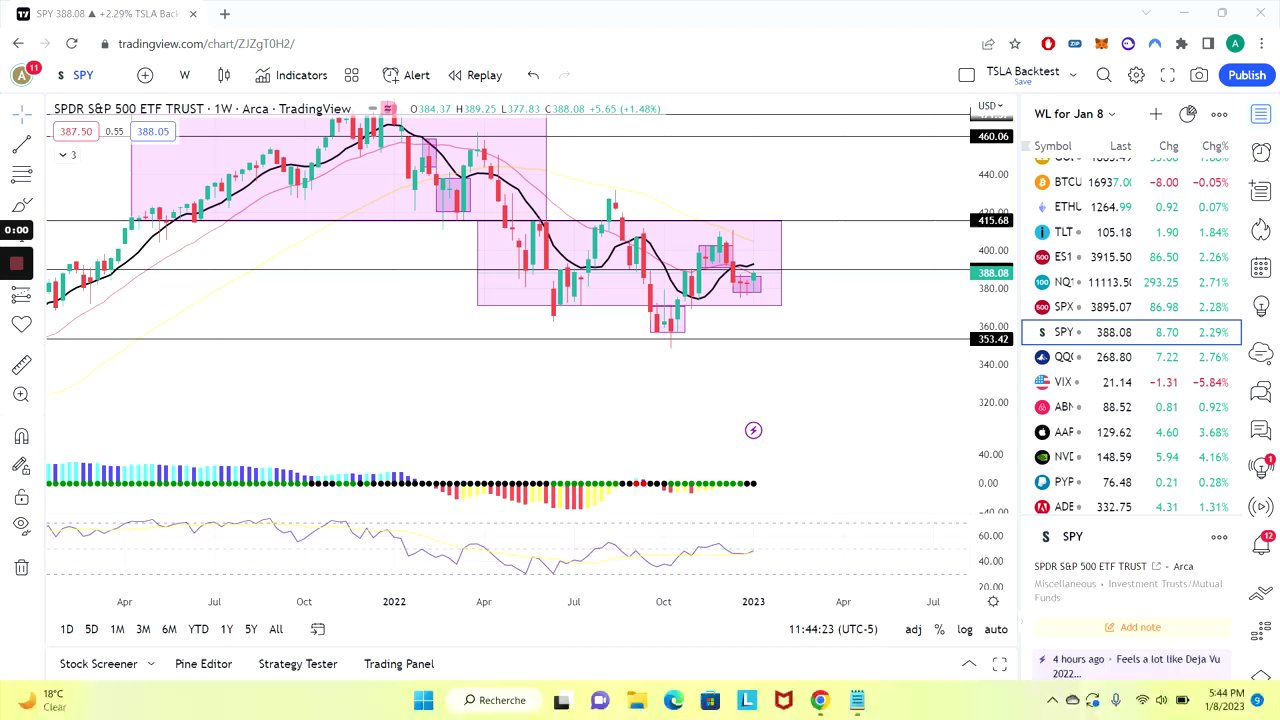
Task: Open watchlist more options menu
Action: pyautogui.click(x=1219, y=114)
